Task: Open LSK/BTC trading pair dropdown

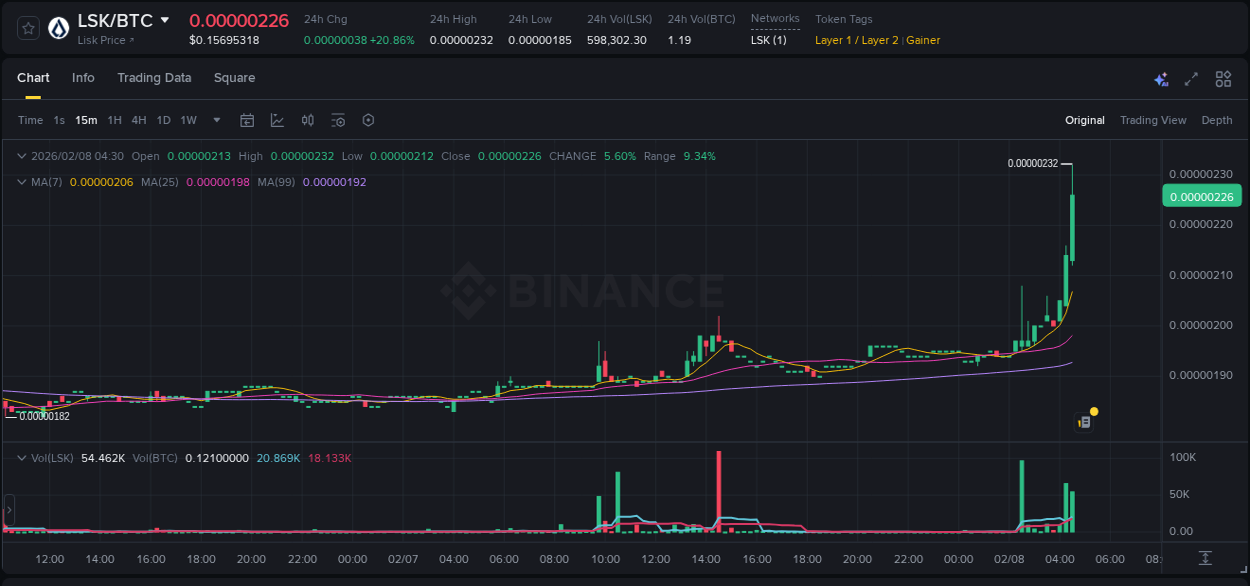Action: tap(165, 21)
